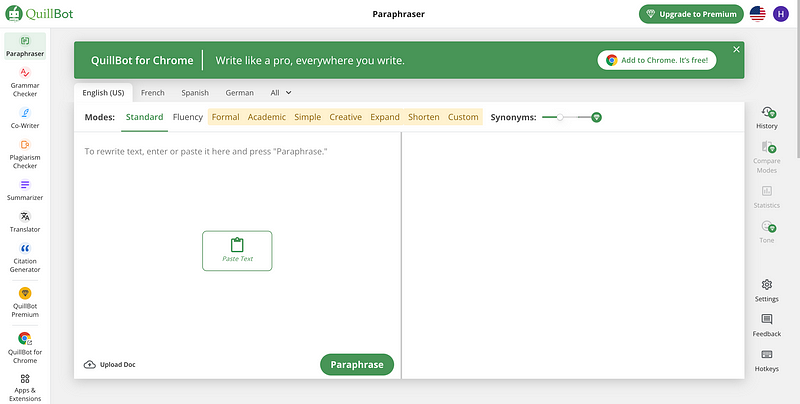Select the Creative mode
The height and width of the screenshot is (404, 800).
[345, 117]
